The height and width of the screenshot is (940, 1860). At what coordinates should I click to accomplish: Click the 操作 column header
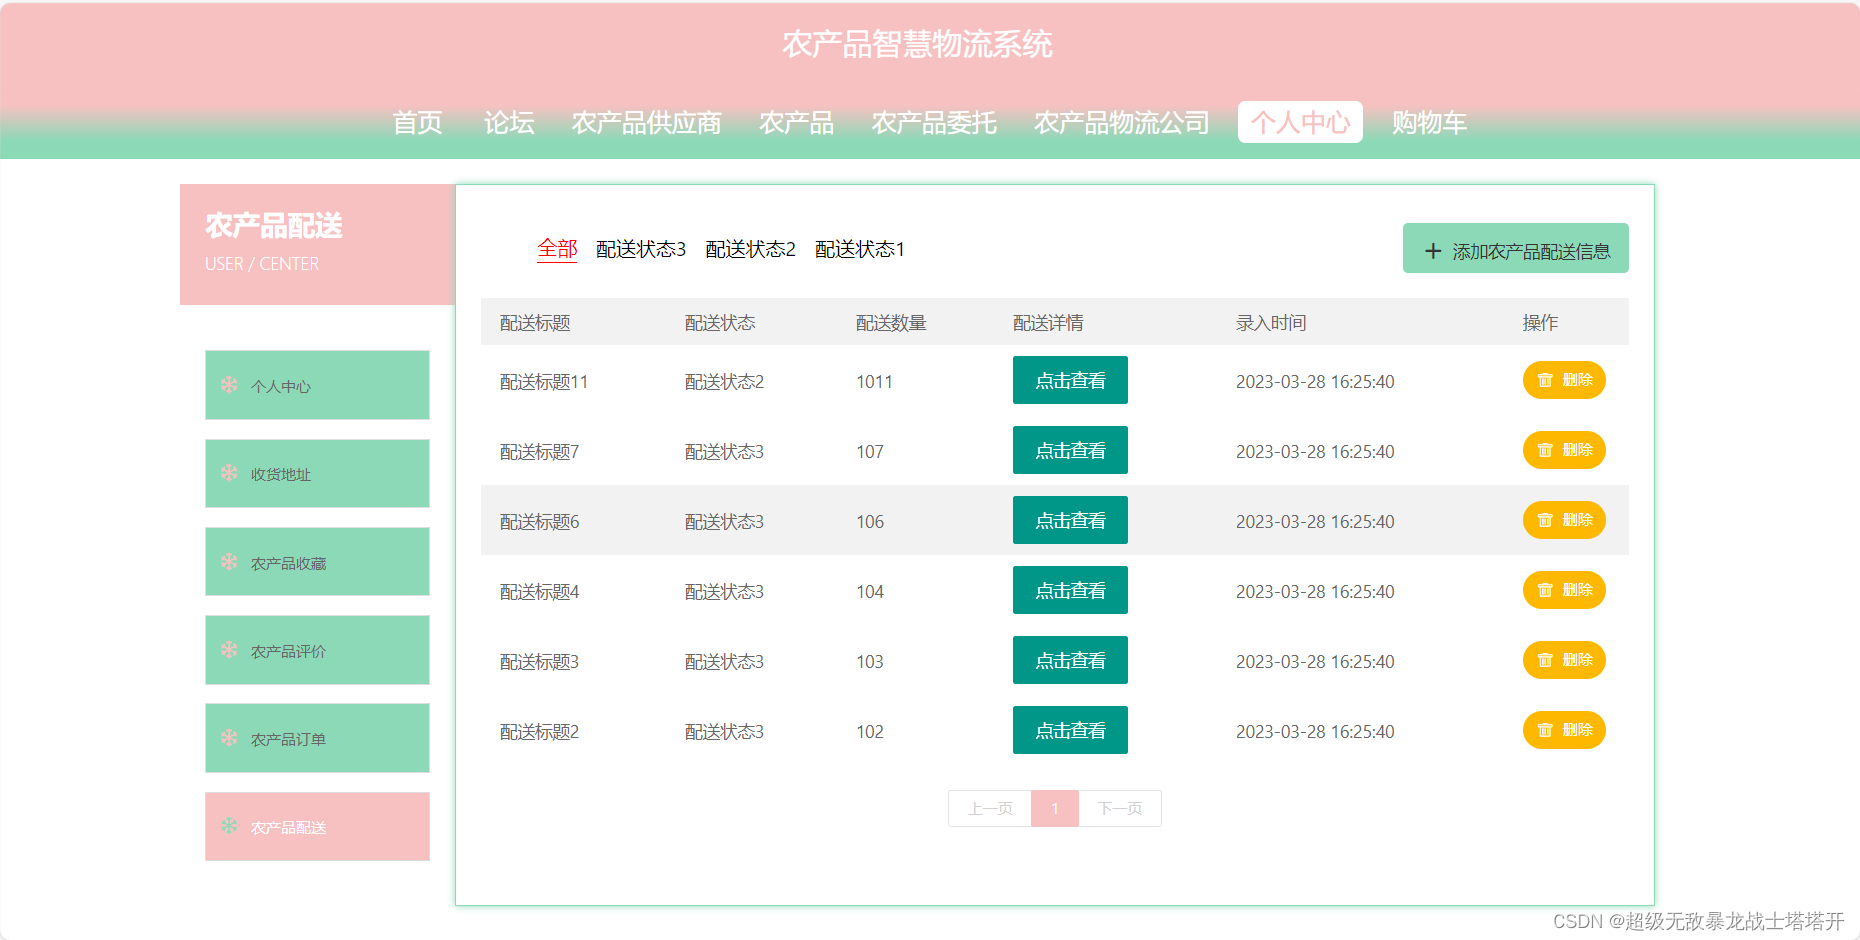tap(1540, 323)
